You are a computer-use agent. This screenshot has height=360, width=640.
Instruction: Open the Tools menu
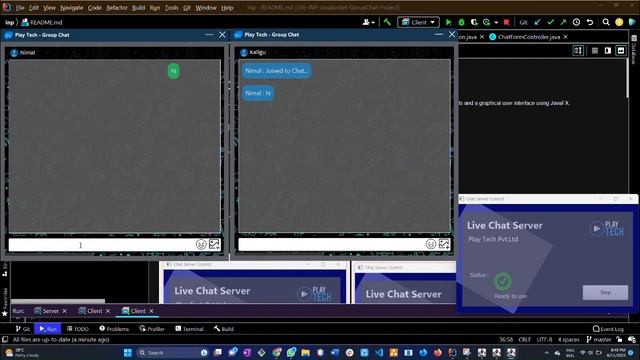coord(171,8)
